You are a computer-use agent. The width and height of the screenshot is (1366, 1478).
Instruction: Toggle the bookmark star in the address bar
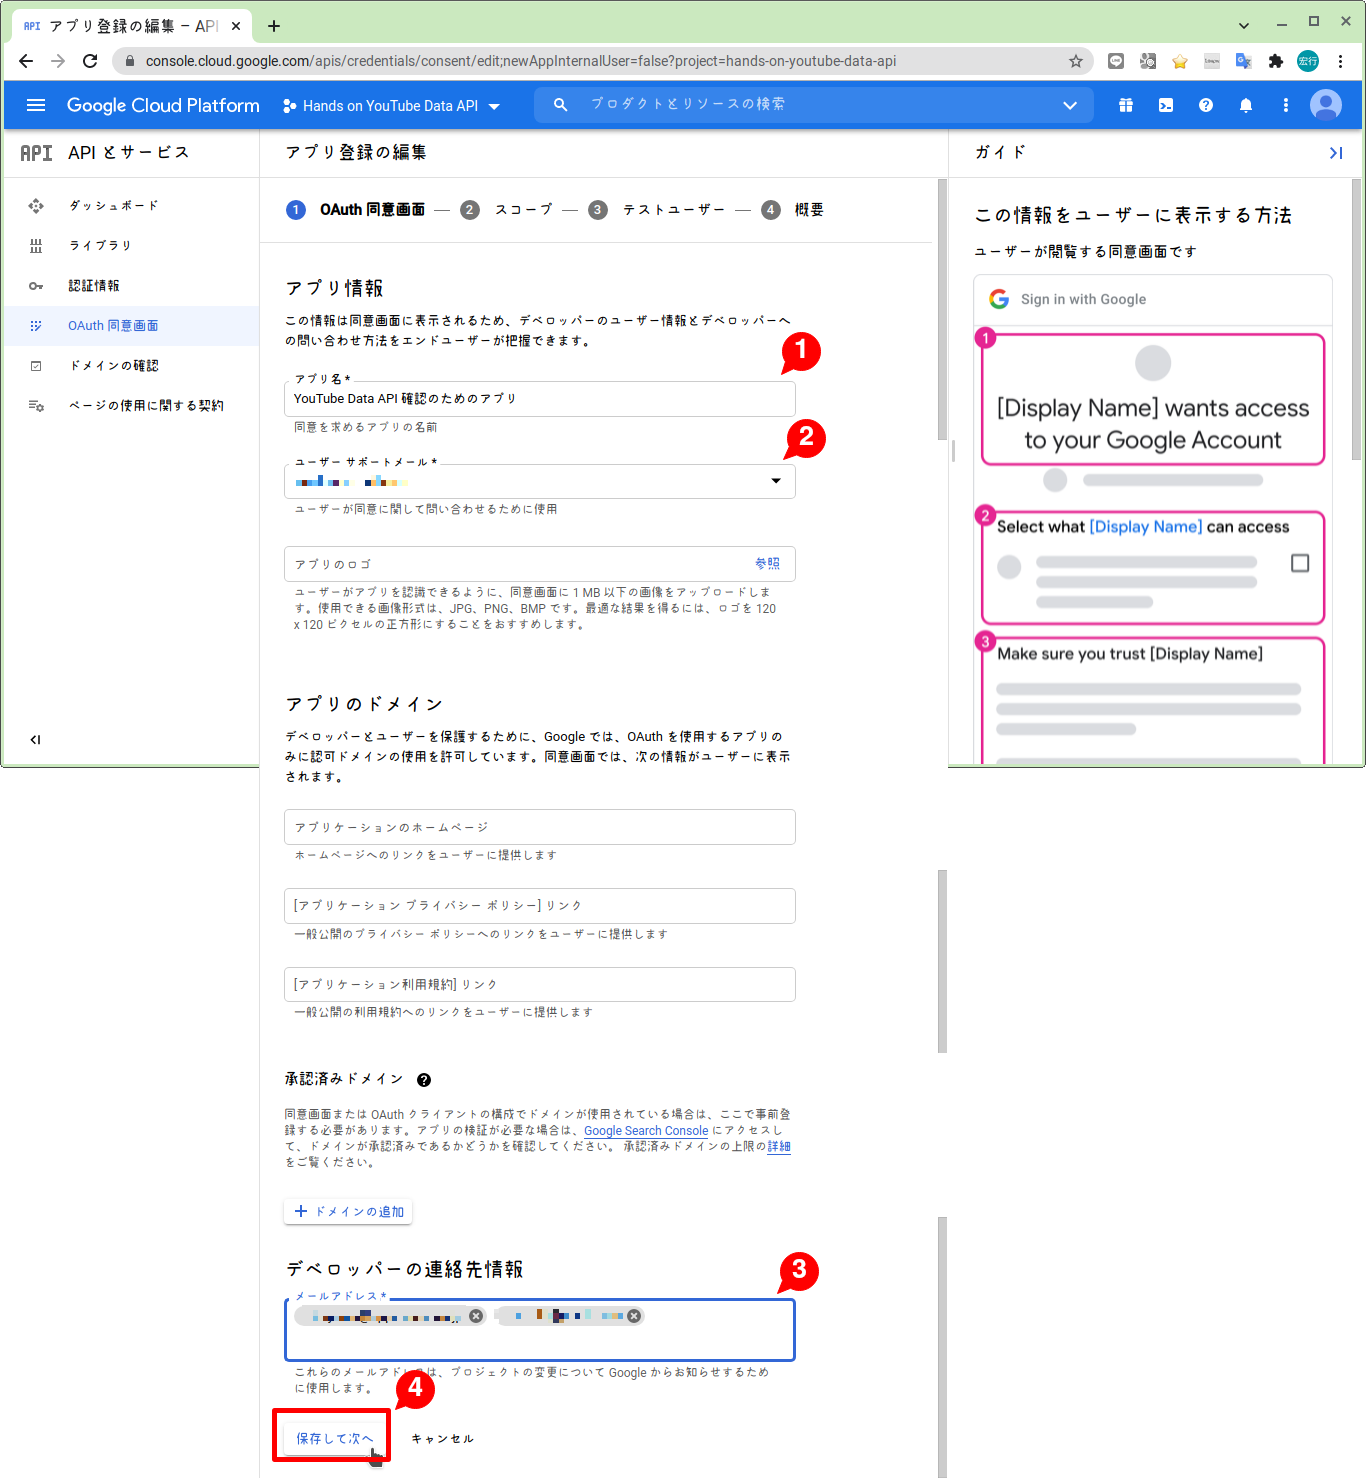click(x=1077, y=61)
